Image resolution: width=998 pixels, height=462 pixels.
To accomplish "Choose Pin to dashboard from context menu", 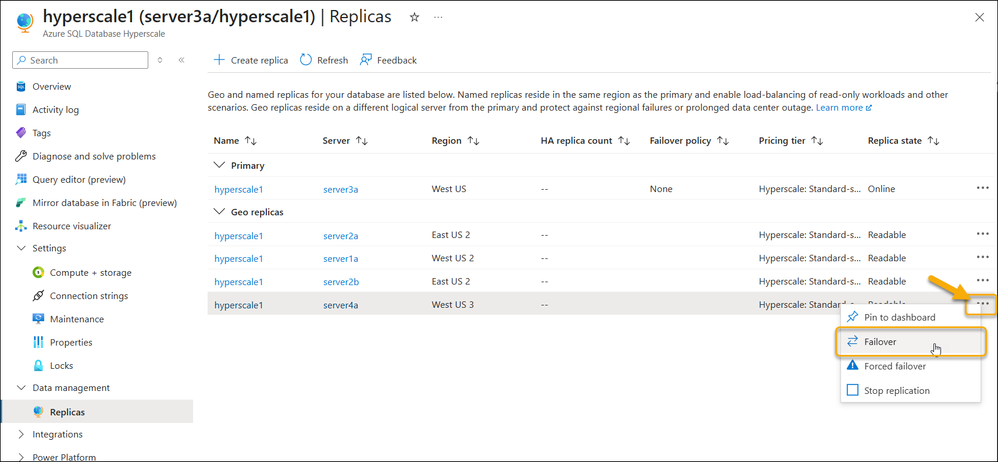I will 910,317.
